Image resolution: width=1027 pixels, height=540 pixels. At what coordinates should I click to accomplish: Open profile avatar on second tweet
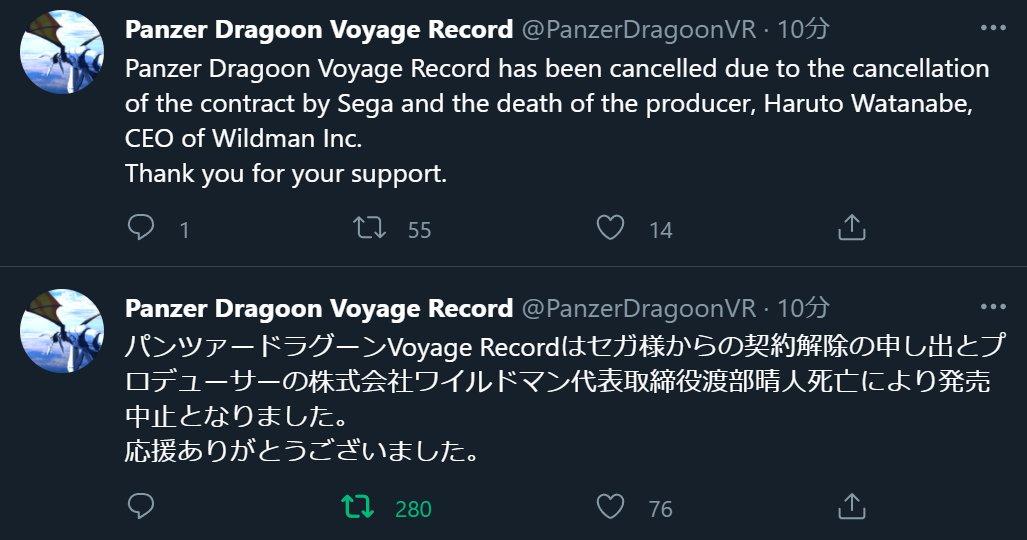pyautogui.click(x=62, y=331)
